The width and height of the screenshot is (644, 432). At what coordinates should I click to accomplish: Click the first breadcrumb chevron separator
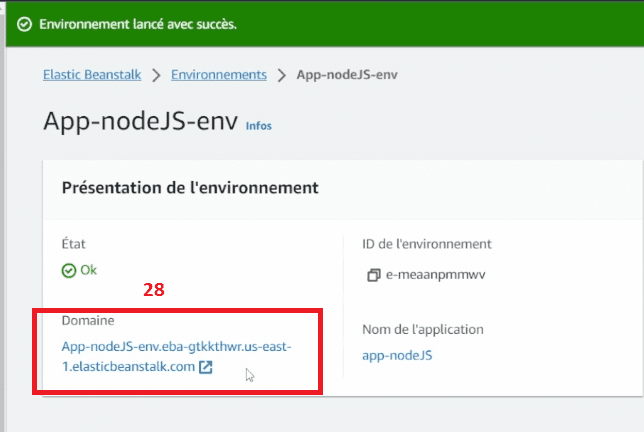click(156, 75)
